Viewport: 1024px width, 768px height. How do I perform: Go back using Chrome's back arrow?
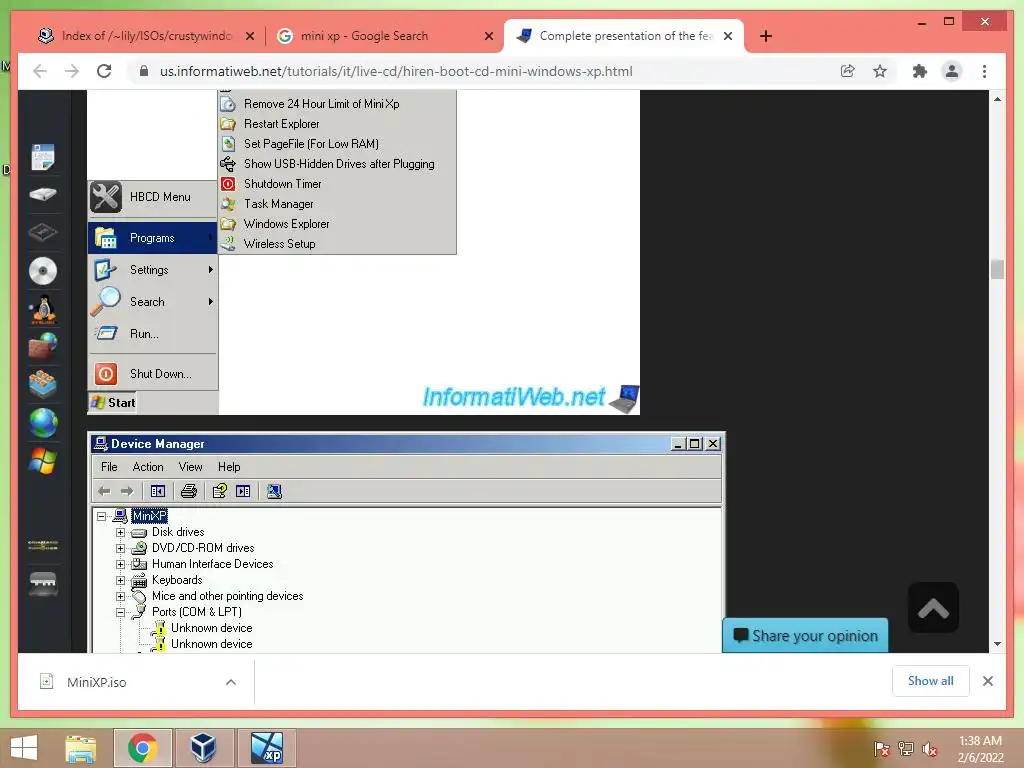40,71
